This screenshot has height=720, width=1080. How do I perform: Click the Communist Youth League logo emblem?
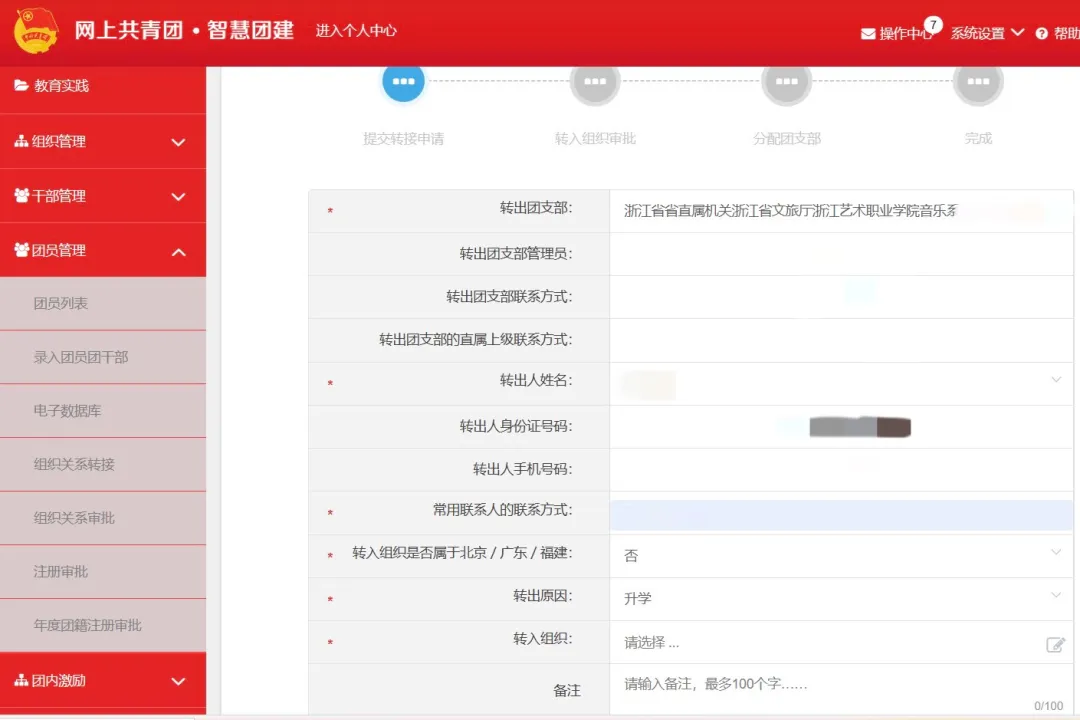[36, 31]
